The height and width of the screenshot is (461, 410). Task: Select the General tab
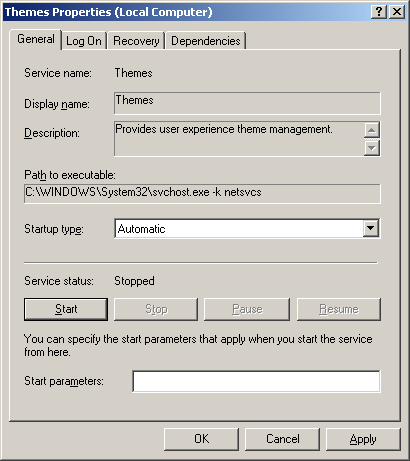[36, 39]
